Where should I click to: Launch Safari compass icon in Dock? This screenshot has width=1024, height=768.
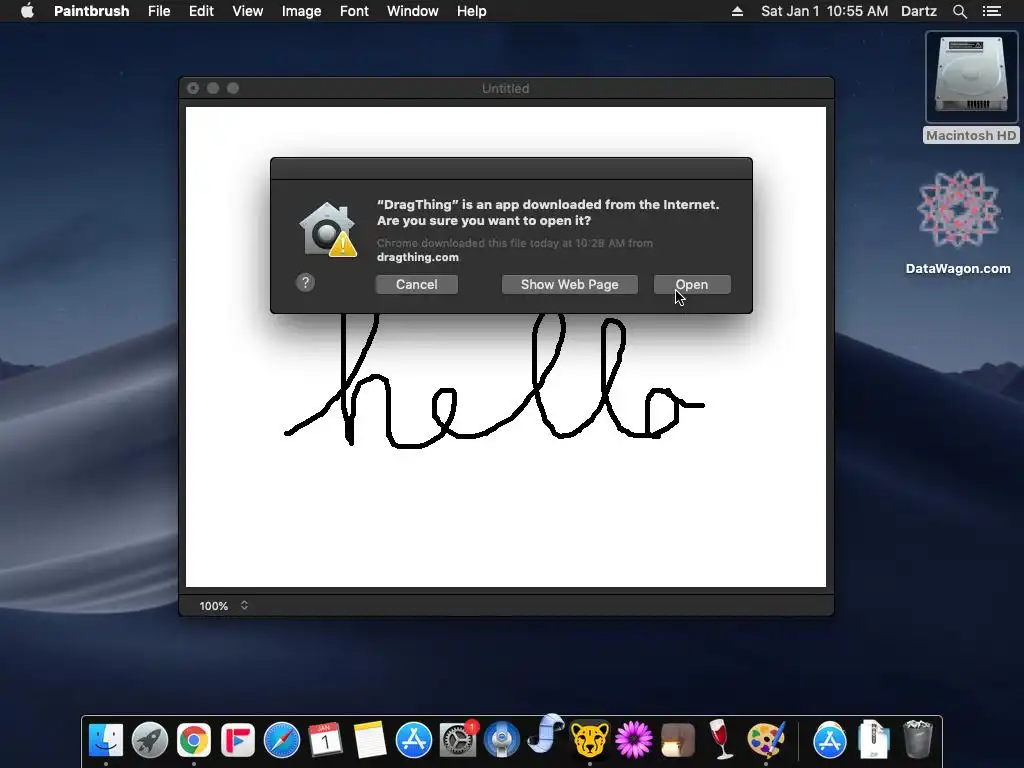coord(282,740)
